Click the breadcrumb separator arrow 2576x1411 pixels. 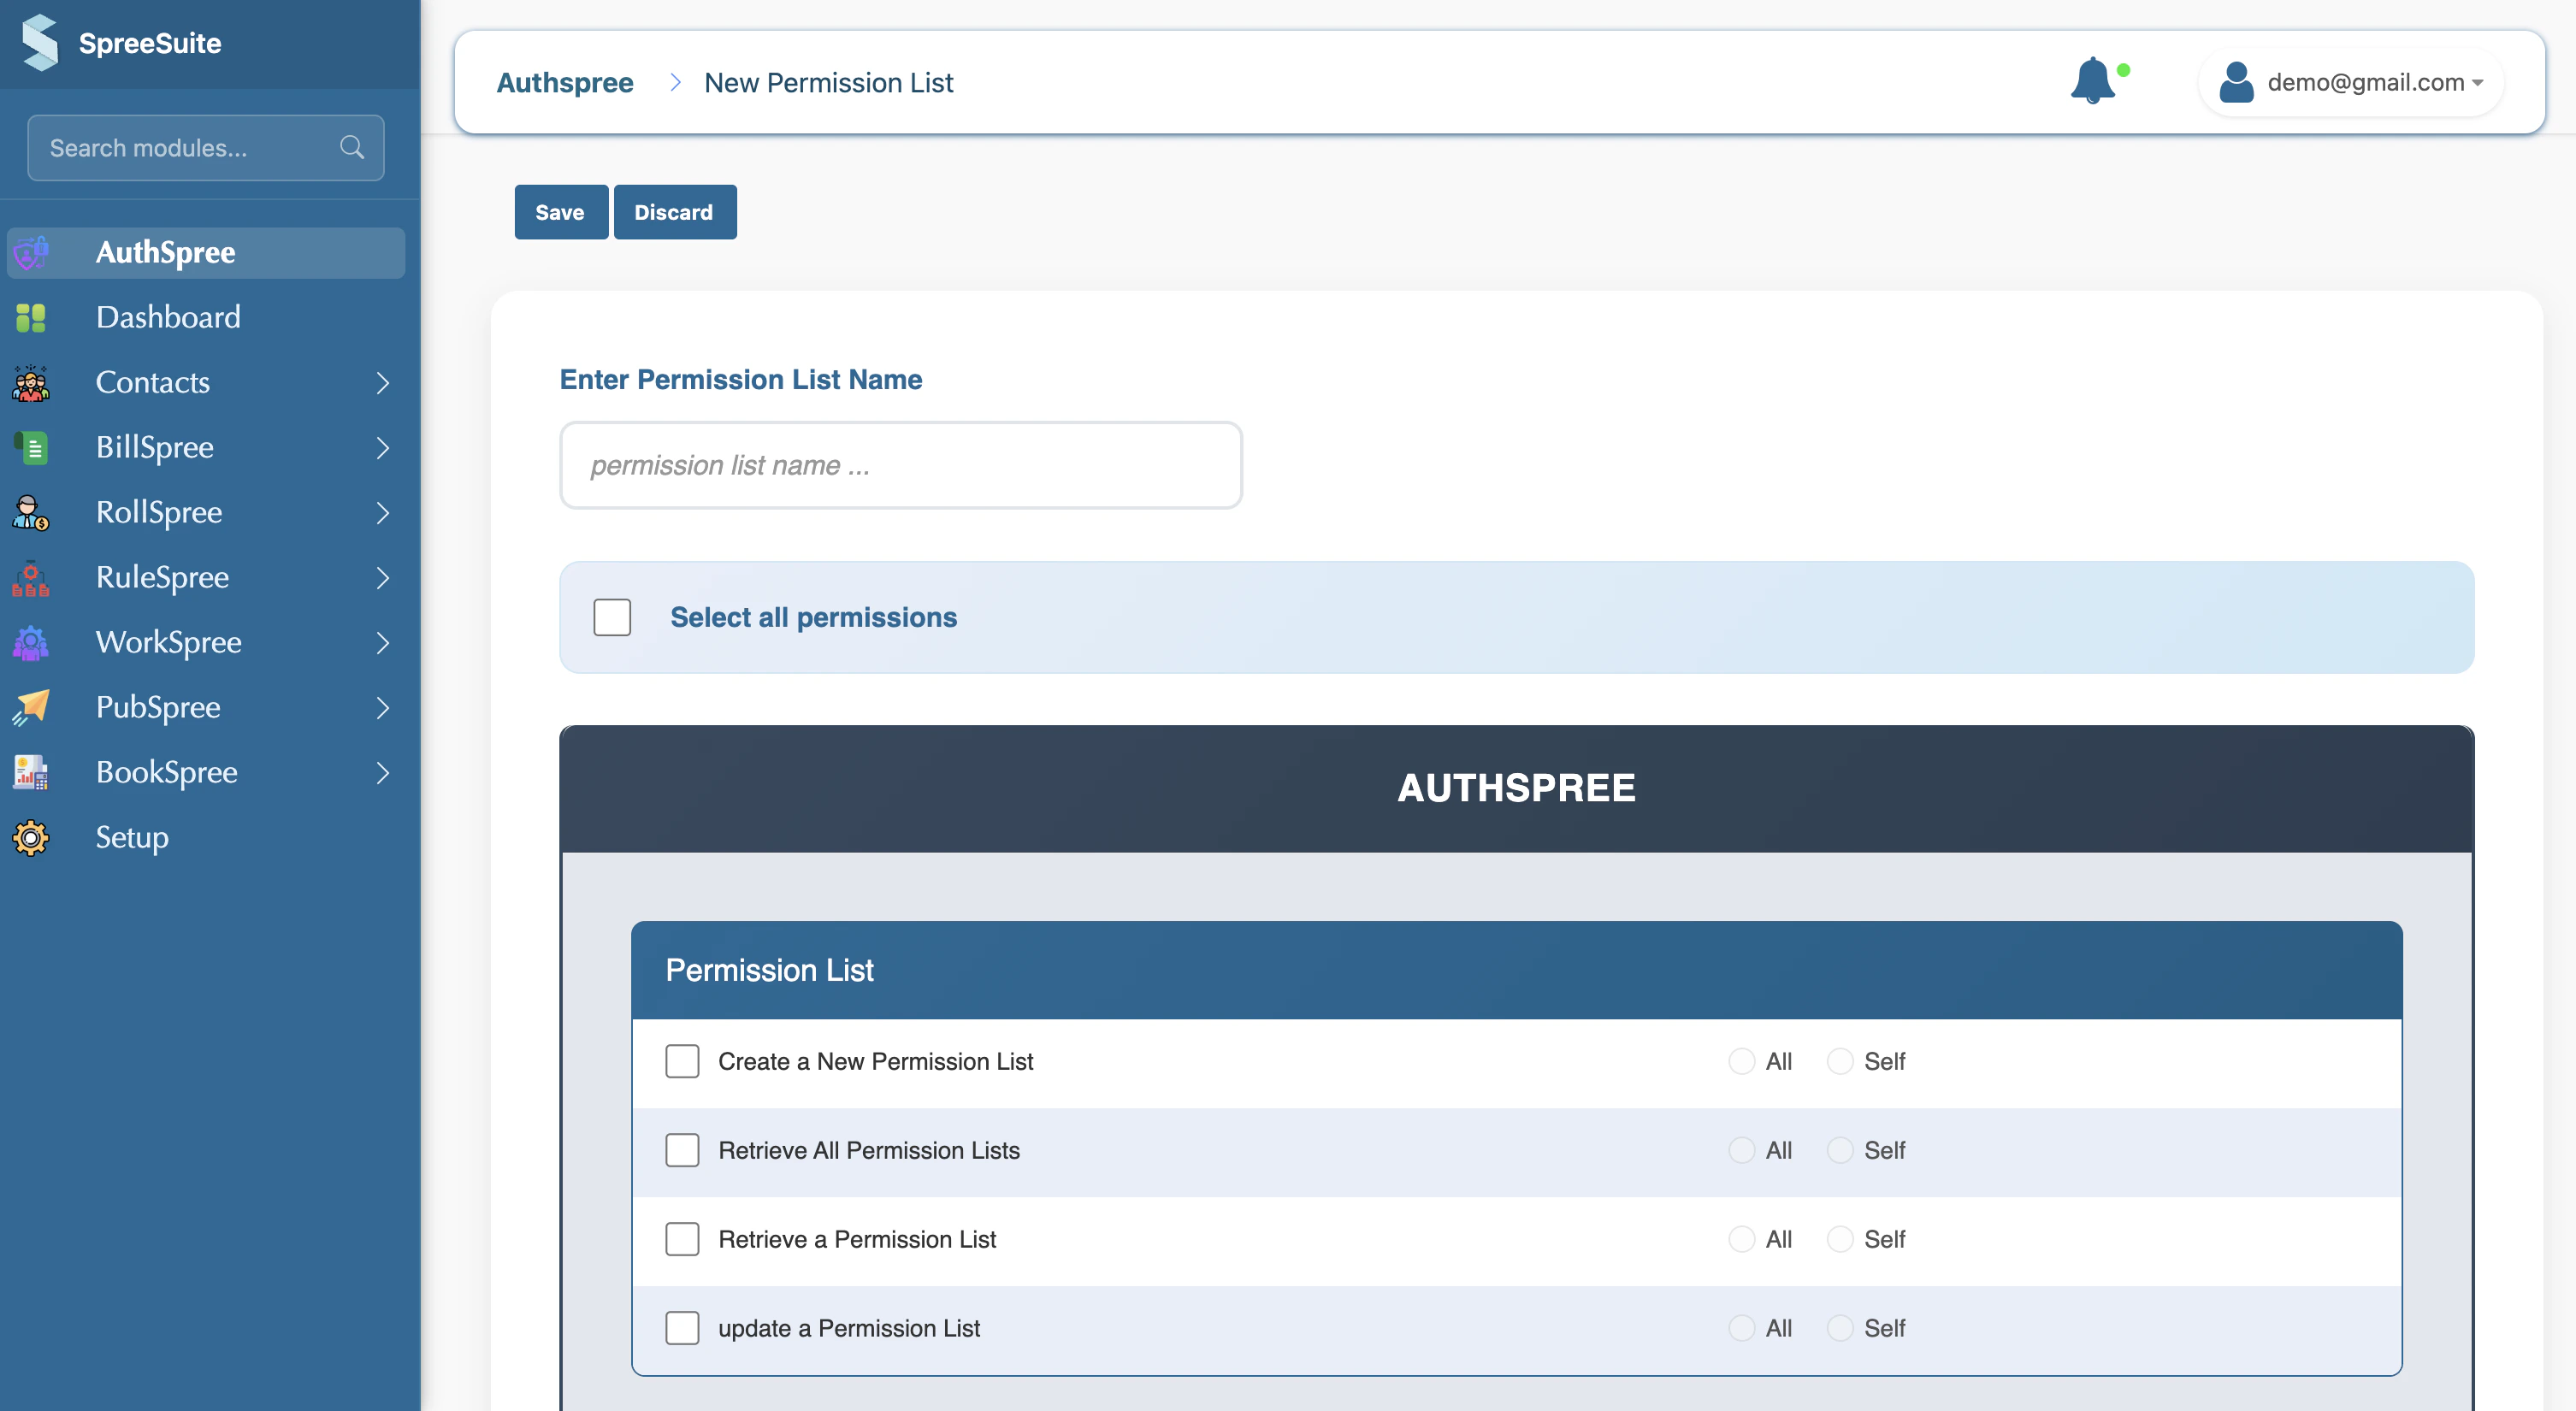click(x=675, y=82)
